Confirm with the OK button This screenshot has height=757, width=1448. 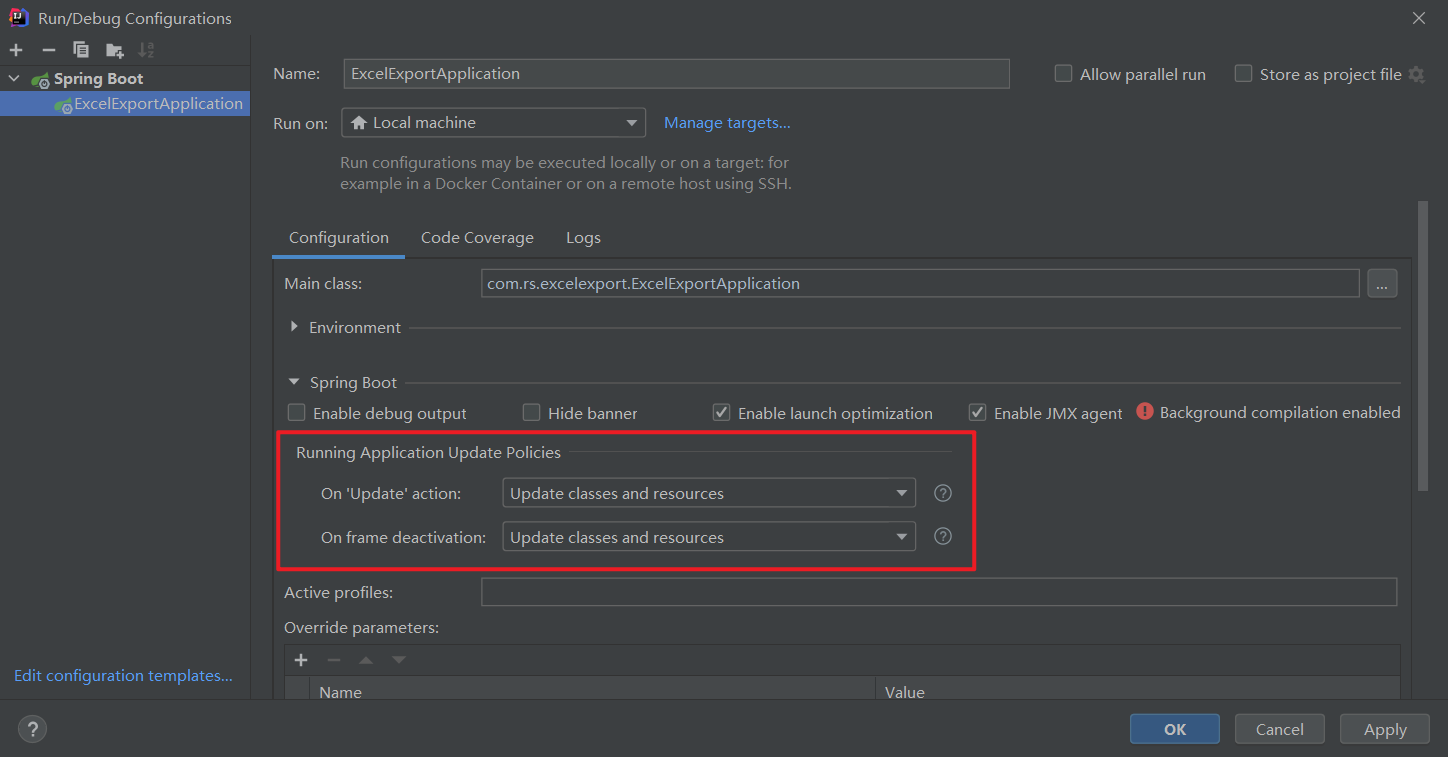coord(1175,729)
